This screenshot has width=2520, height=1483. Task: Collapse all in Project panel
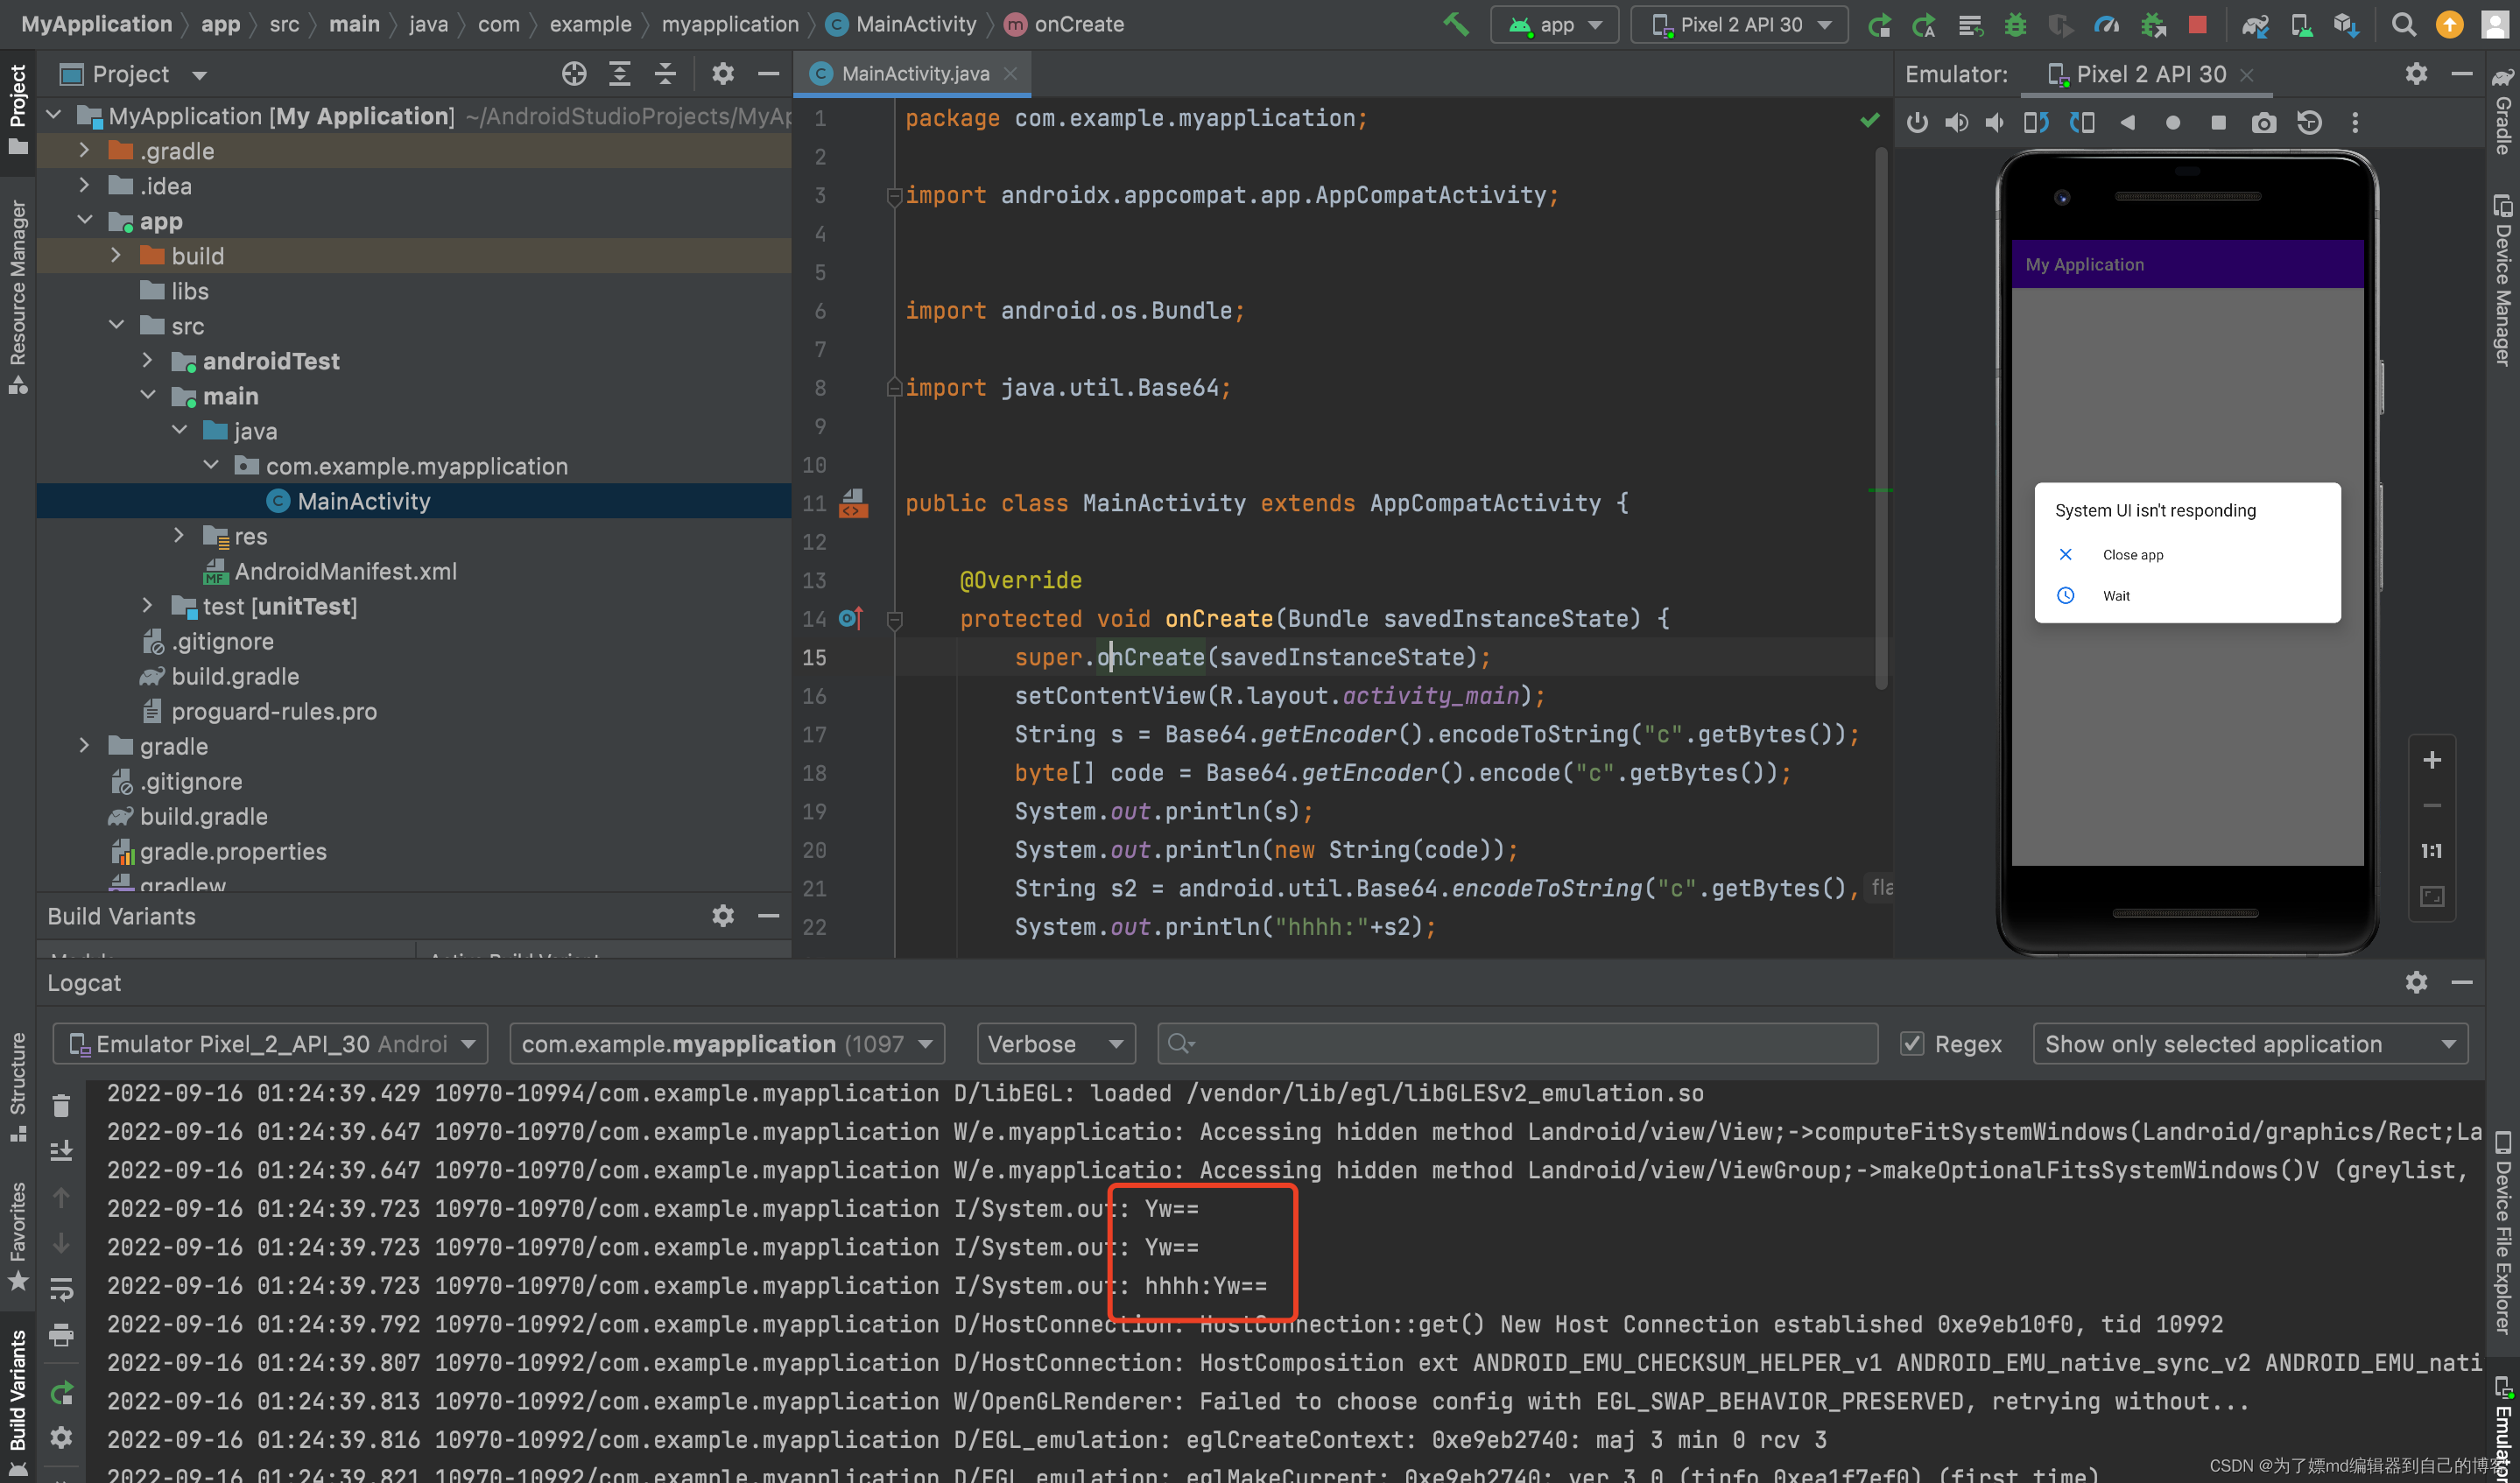click(x=665, y=73)
